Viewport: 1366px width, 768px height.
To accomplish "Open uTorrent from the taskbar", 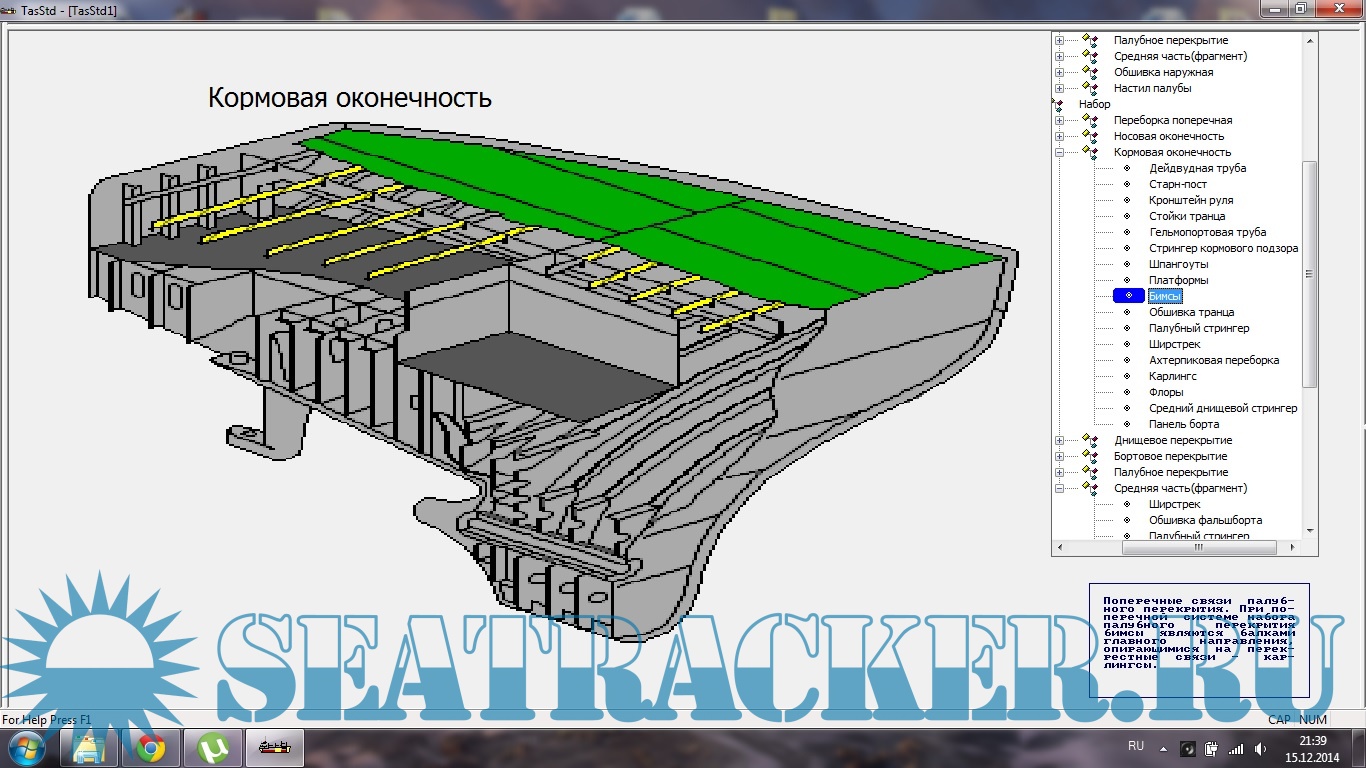I will [x=212, y=748].
